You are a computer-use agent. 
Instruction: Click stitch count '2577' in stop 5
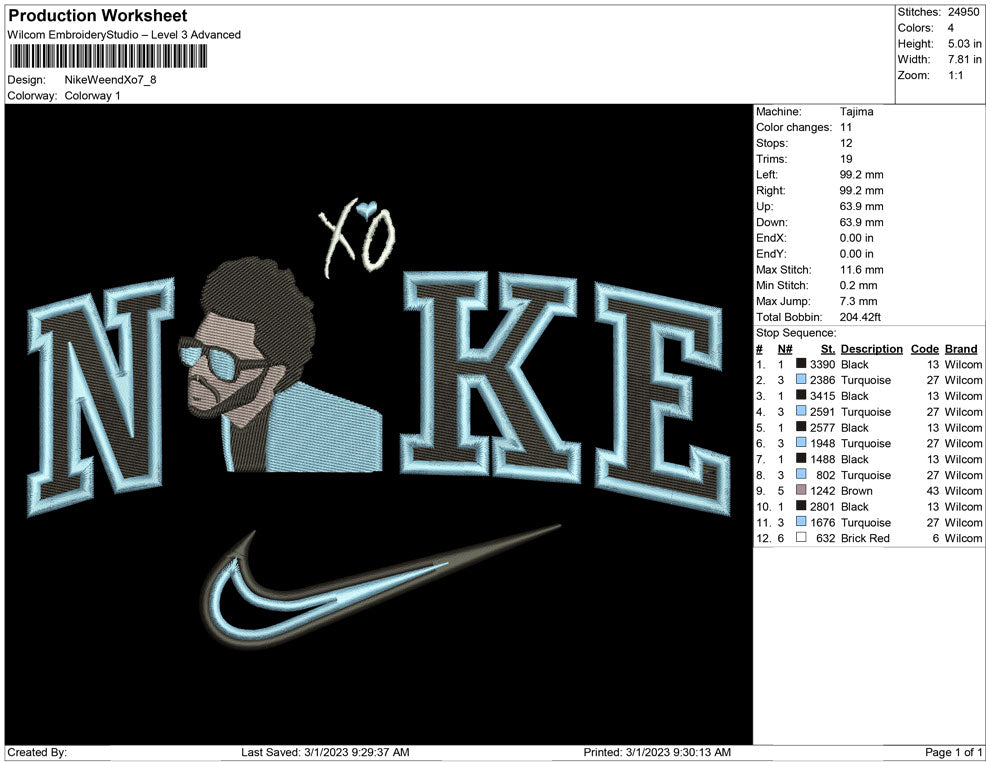coord(822,427)
